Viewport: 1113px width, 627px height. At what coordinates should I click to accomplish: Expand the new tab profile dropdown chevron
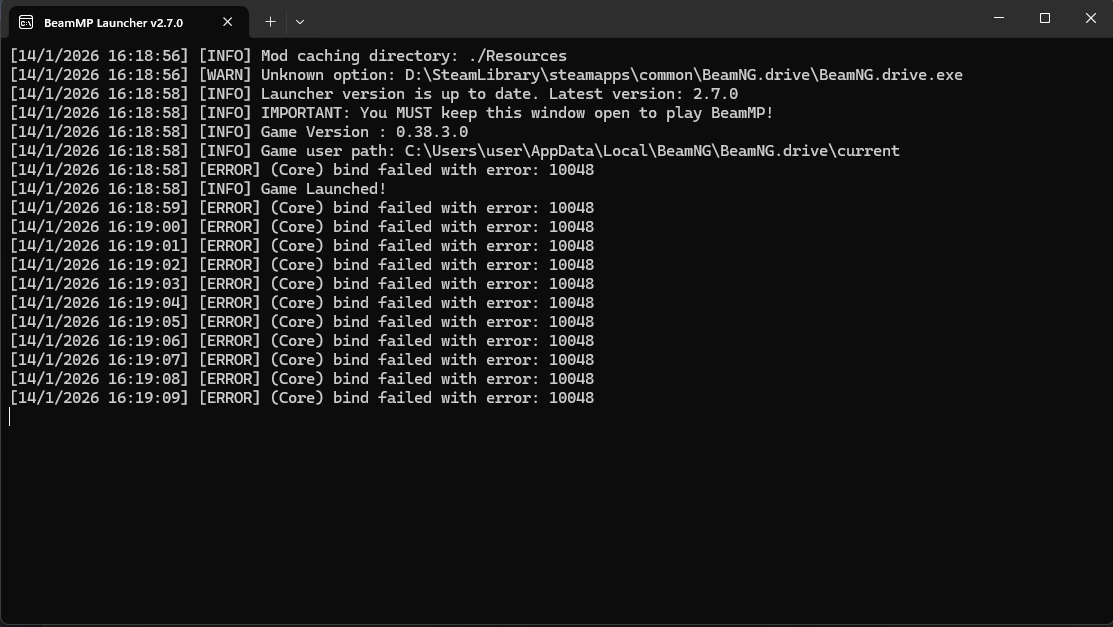click(299, 21)
